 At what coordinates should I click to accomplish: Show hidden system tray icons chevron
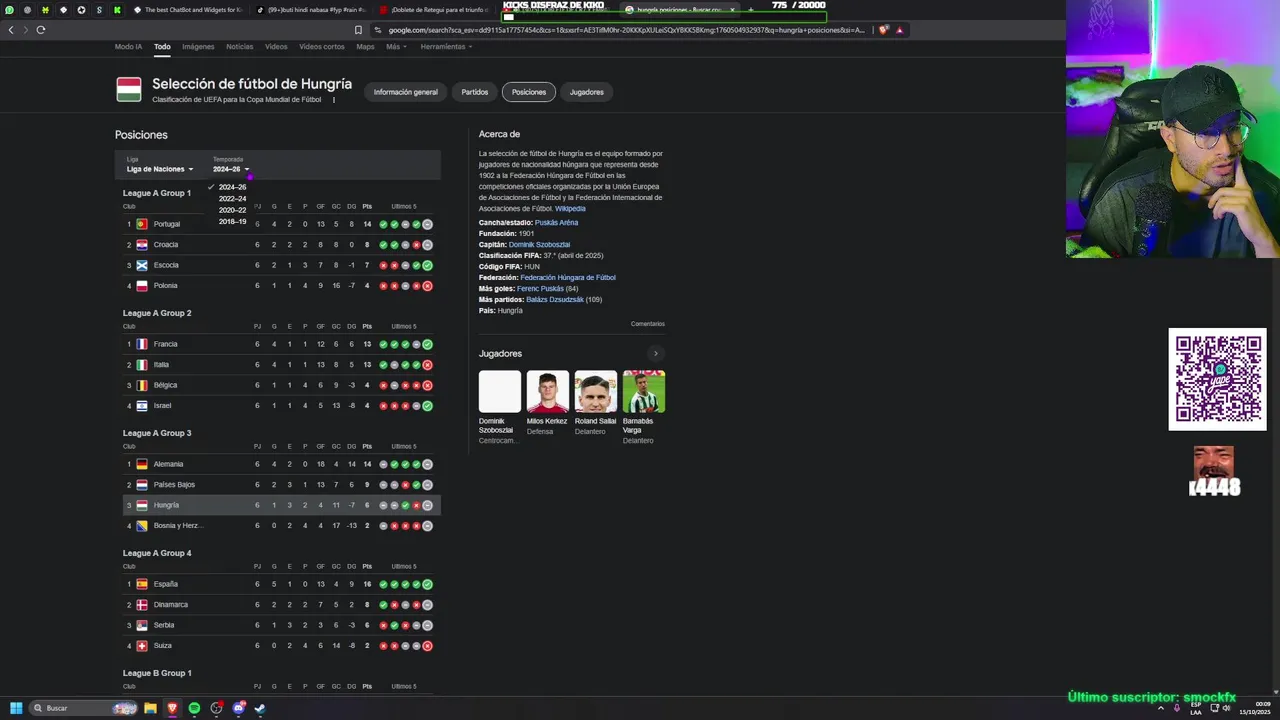1160,708
